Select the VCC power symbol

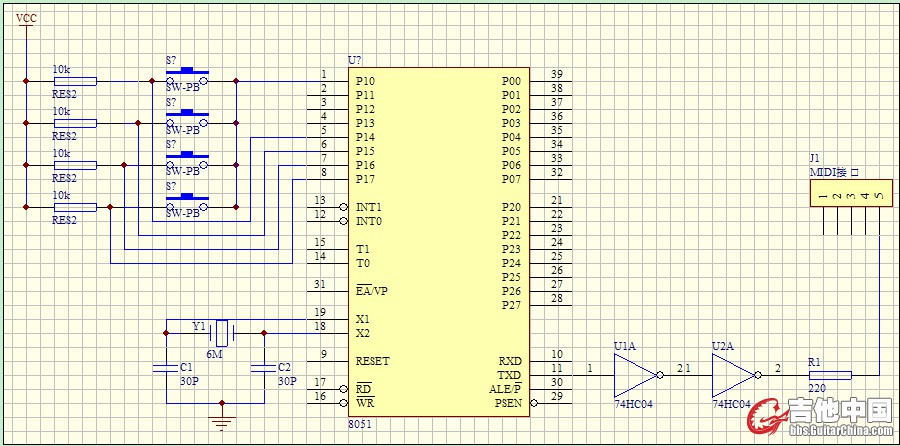tap(26, 21)
